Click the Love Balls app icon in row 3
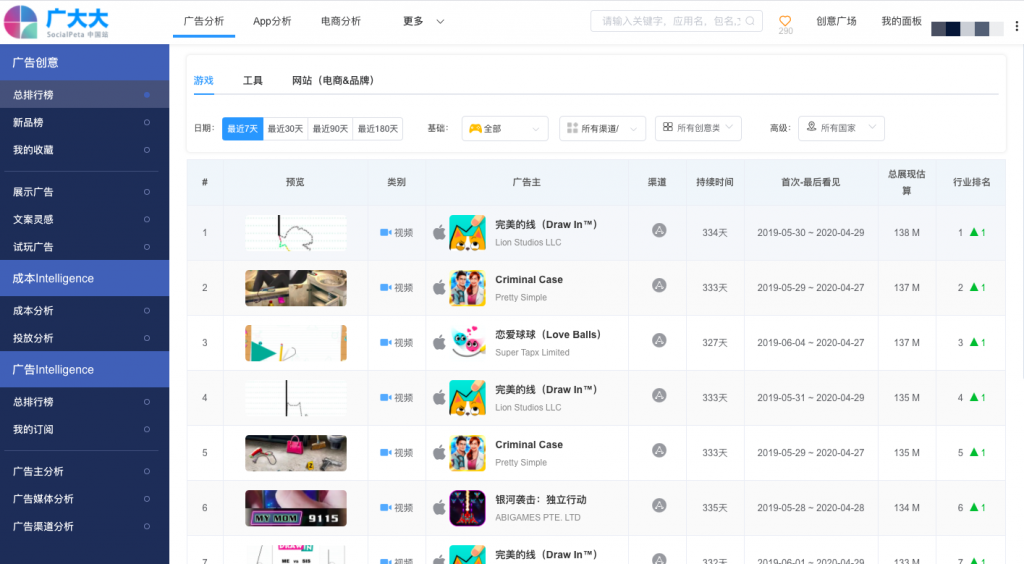Viewport: 1024px width, 564px height. (468, 343)
